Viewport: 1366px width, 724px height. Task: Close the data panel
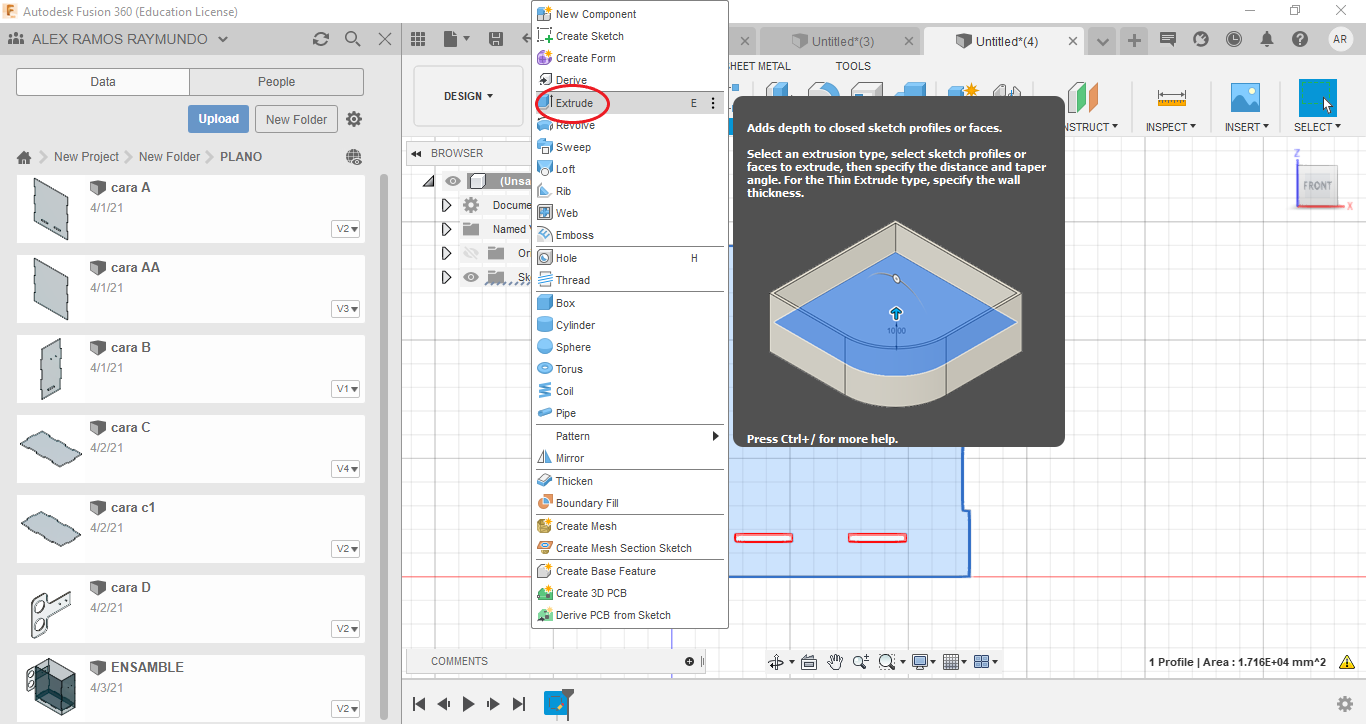pyautogui.click(x=385, y=39)
